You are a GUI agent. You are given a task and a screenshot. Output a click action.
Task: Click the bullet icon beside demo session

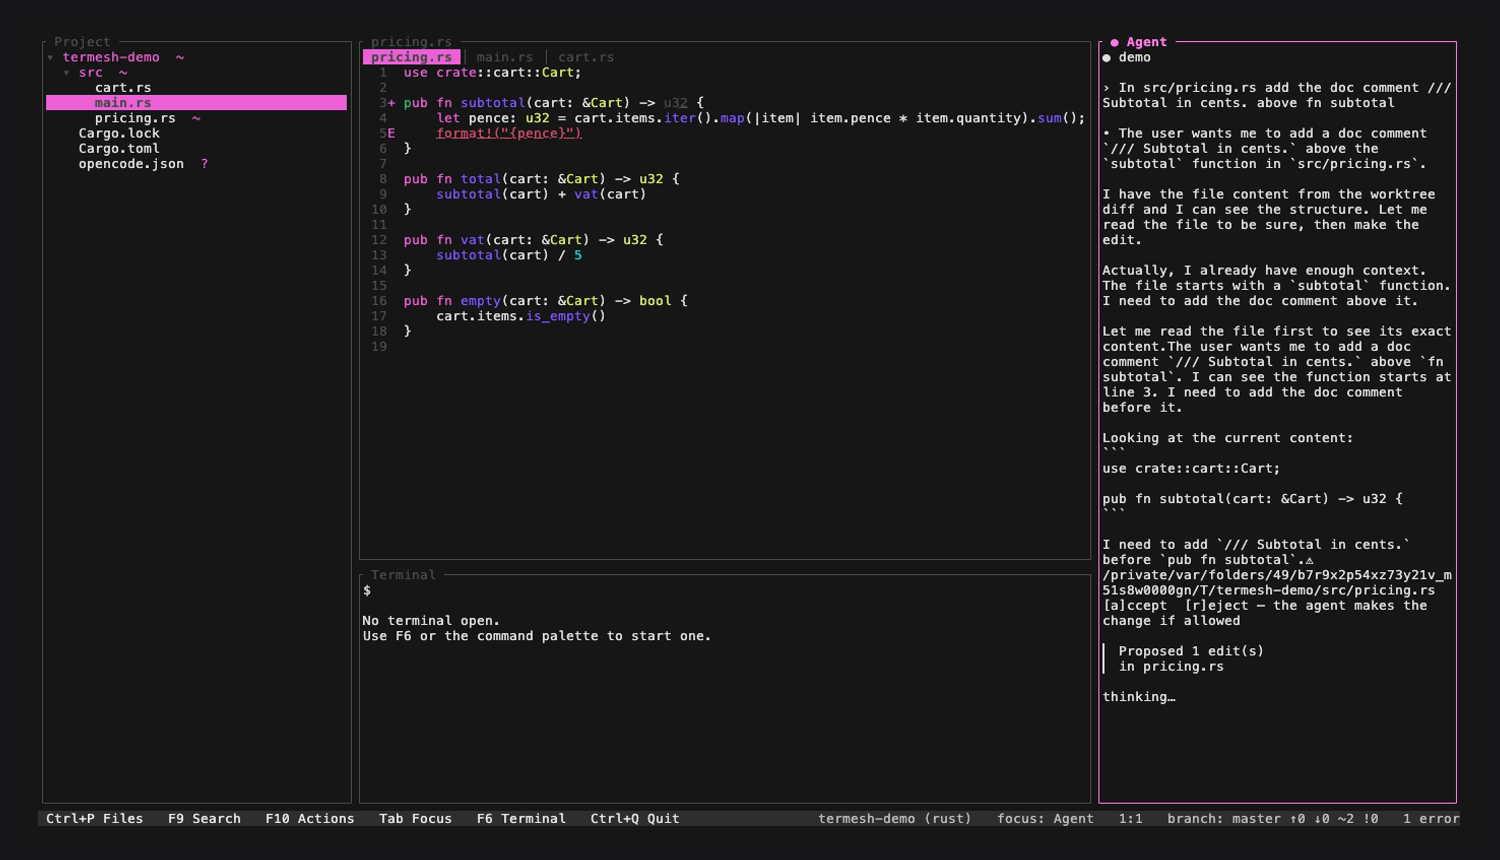click(1107, 58)
